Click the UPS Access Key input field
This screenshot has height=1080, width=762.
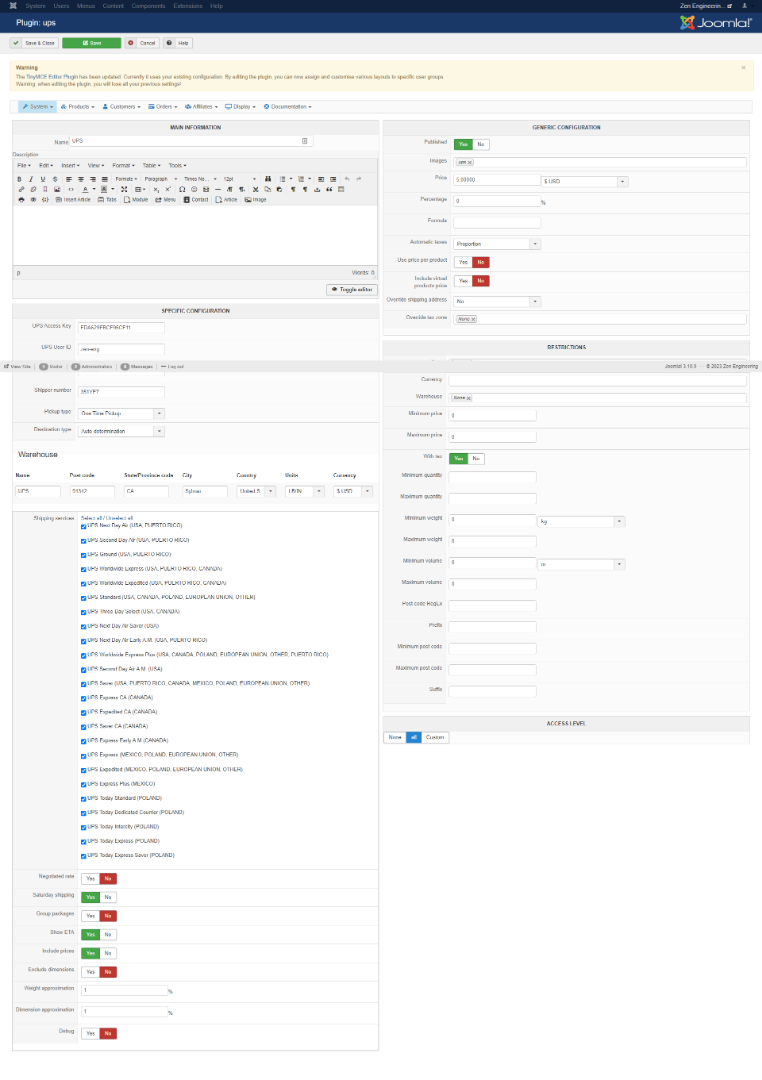coord(121,328)
